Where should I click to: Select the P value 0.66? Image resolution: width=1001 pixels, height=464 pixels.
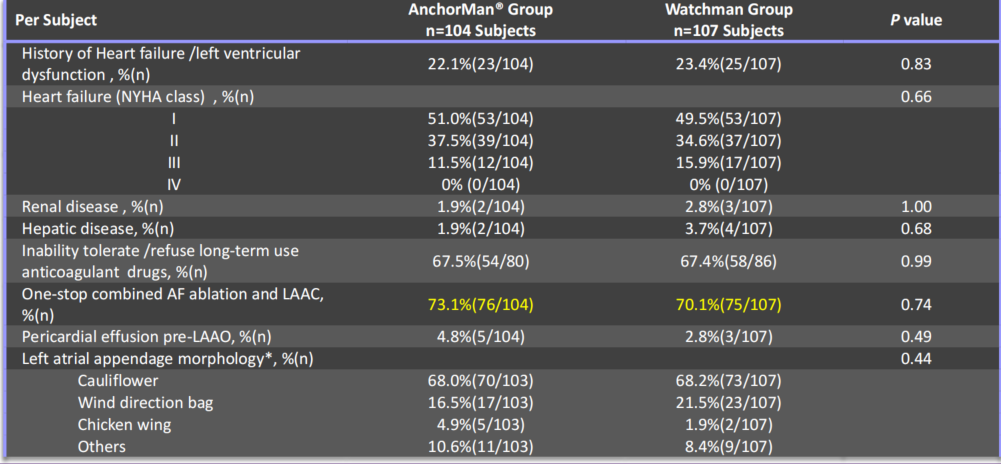click(916, 97)
